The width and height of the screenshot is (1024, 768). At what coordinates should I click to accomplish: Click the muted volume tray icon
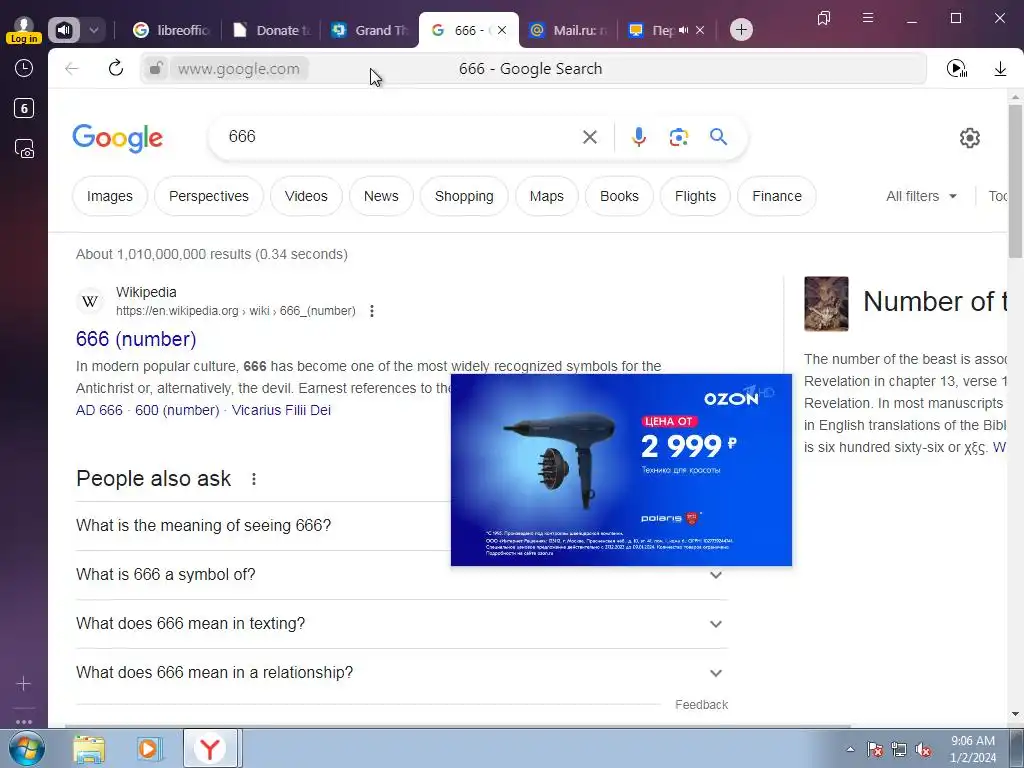click(923, 750)
